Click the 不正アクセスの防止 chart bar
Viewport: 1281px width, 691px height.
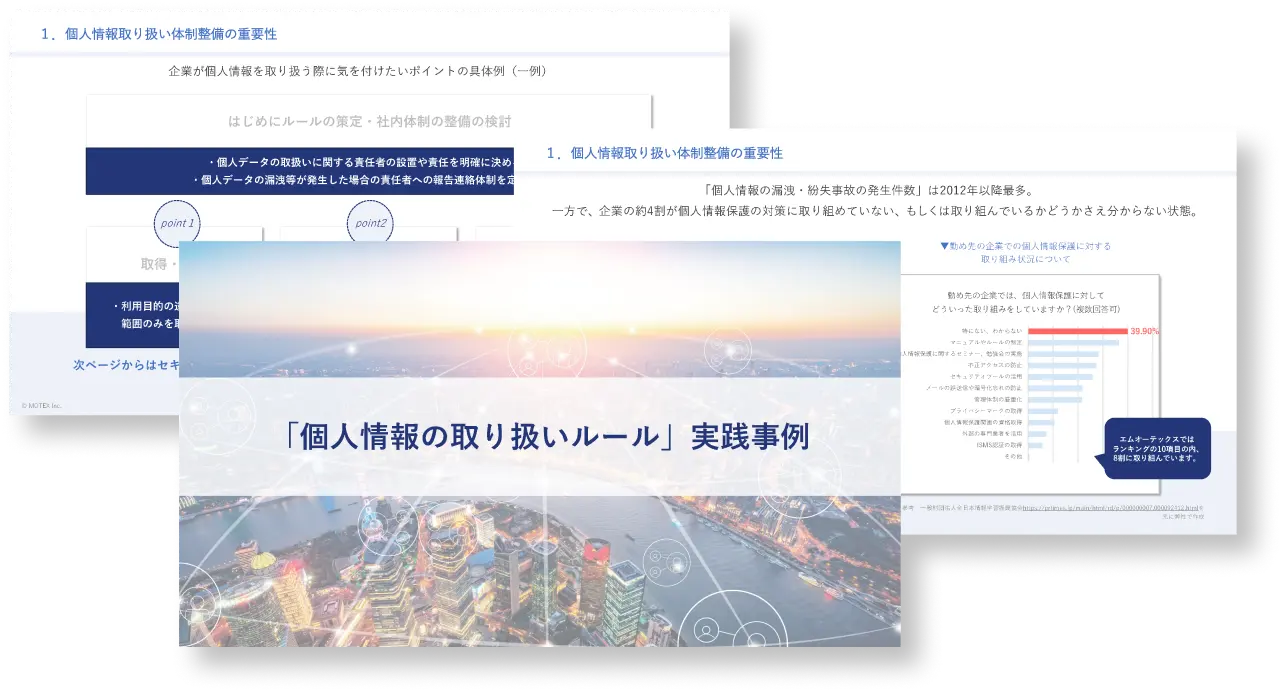(x=1061, y=365)
